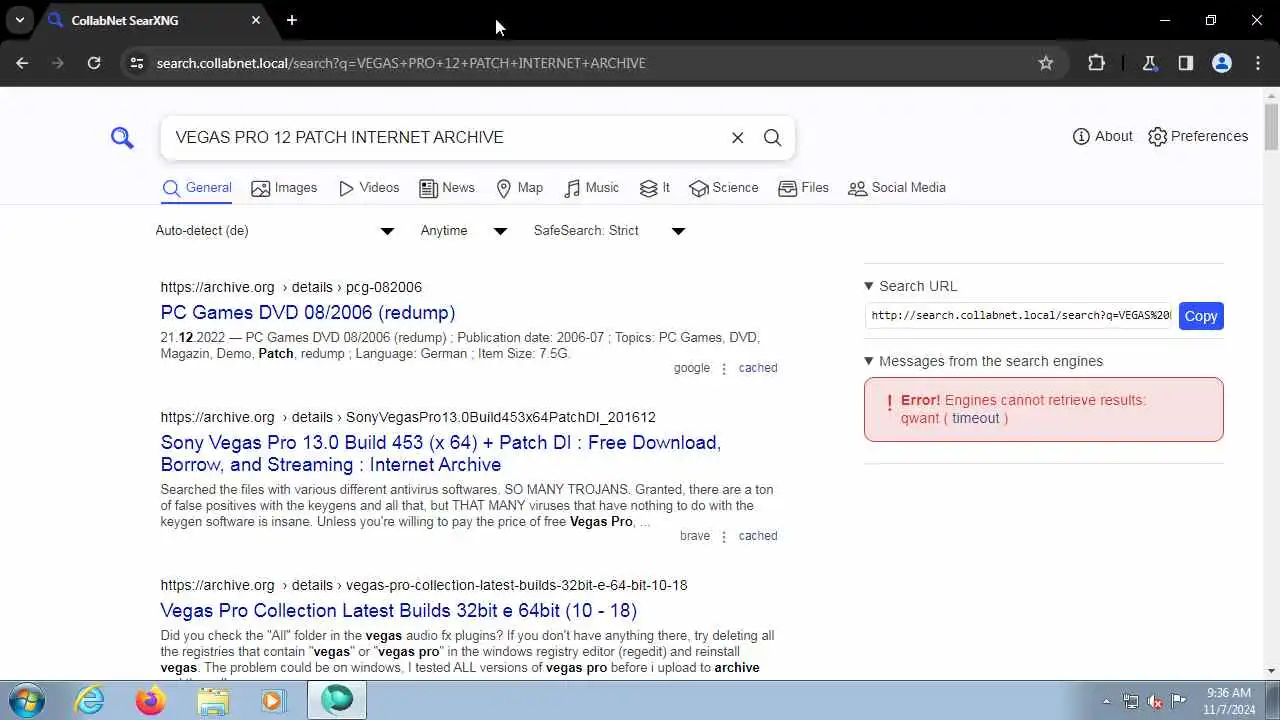The image size is (1280, 720).
Task: Open the Chrome three-dot menu
Action: tap(1258, 63)
